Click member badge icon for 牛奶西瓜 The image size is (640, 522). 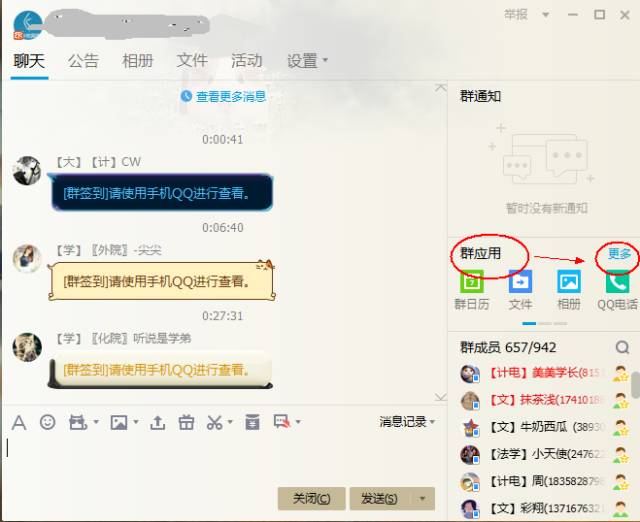tap(621, 427)
